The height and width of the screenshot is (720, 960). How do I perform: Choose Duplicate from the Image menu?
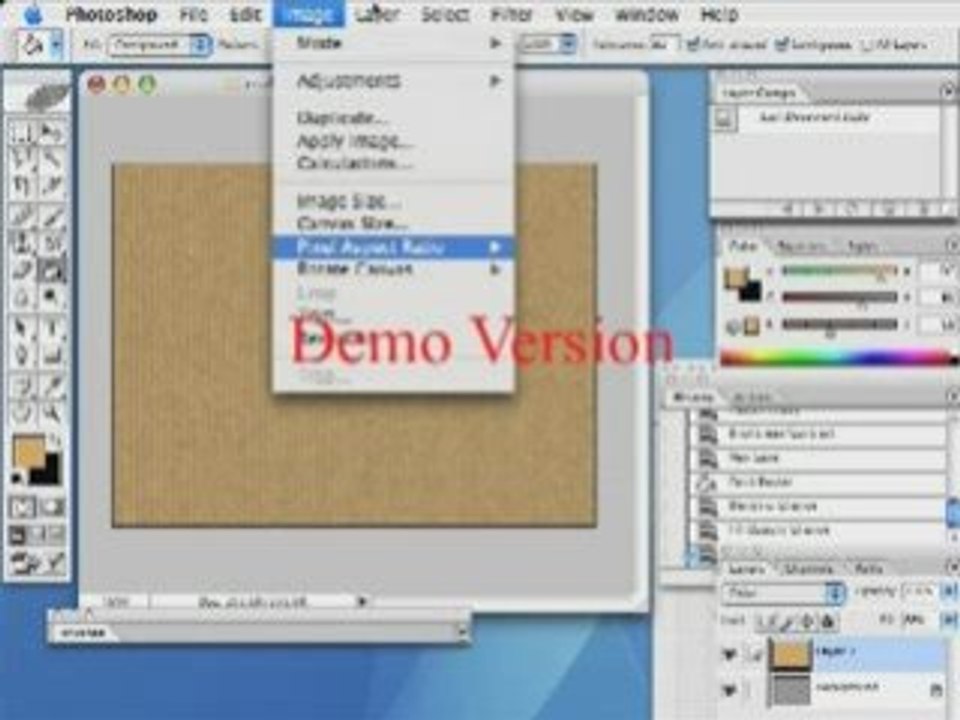pyautogui.click(x=392, y=118)
